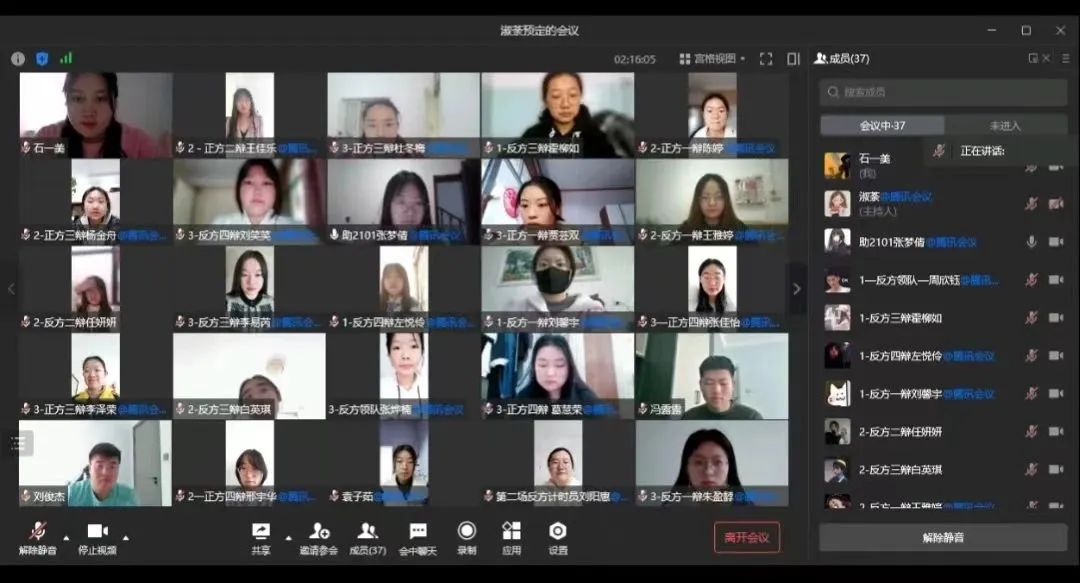The height and width of the screenshot is (583, 1080).
Task: Select the 会议中·37 tab
Action: (882, 126)
